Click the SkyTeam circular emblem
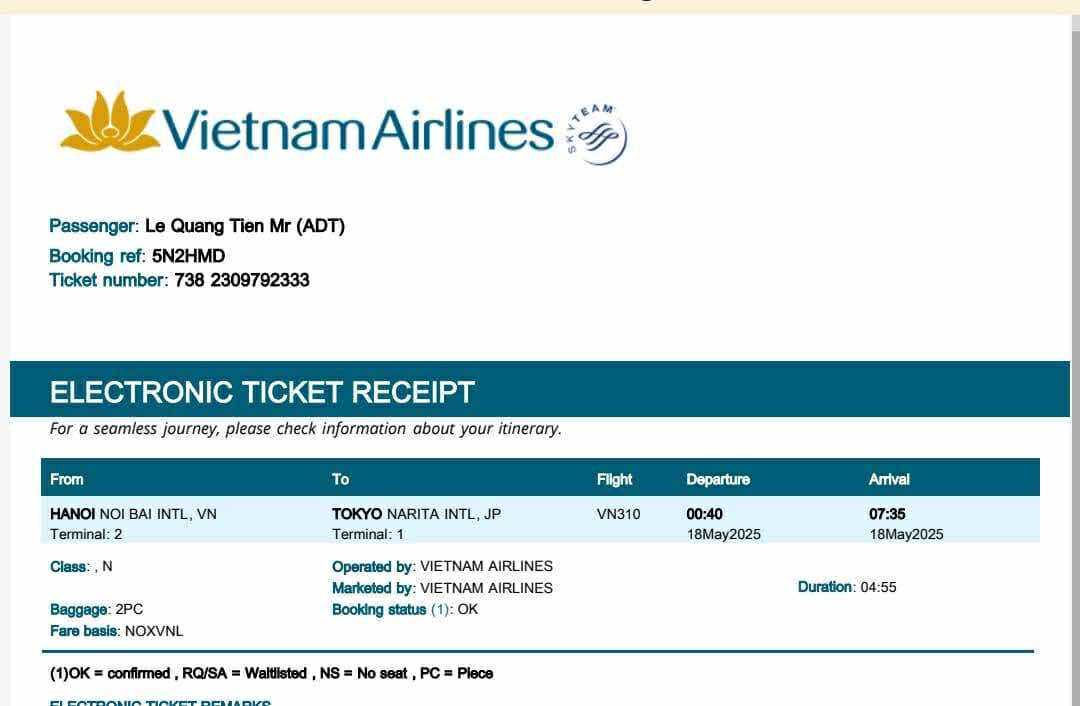Screen dimensions: 1080x706 click(598, 135)
